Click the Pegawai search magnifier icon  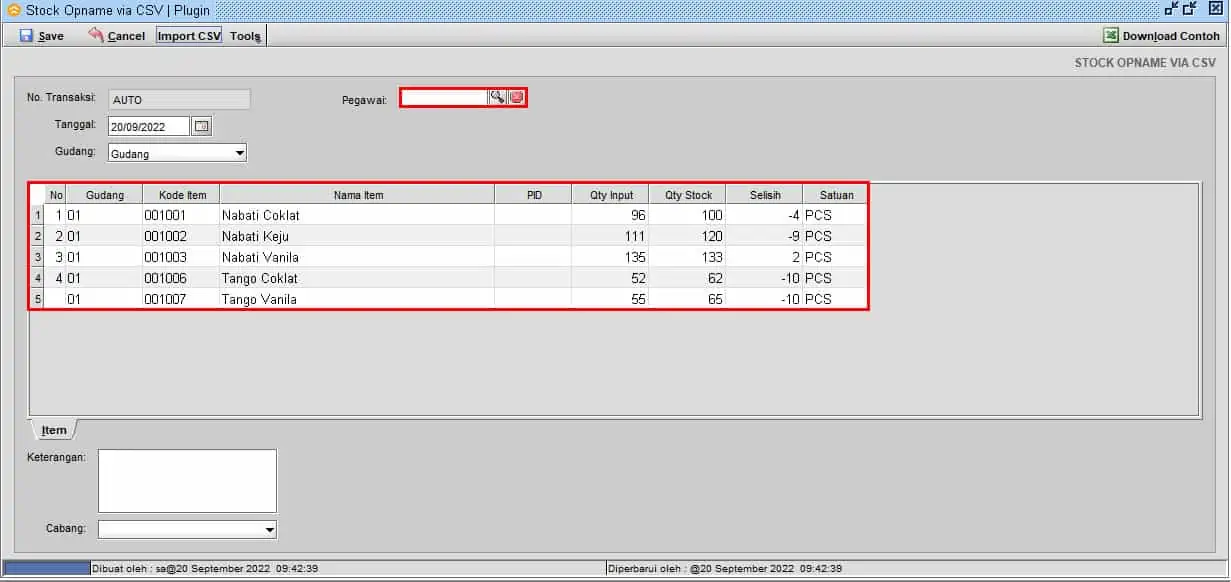pyautogui.click(x=497, y=97)
